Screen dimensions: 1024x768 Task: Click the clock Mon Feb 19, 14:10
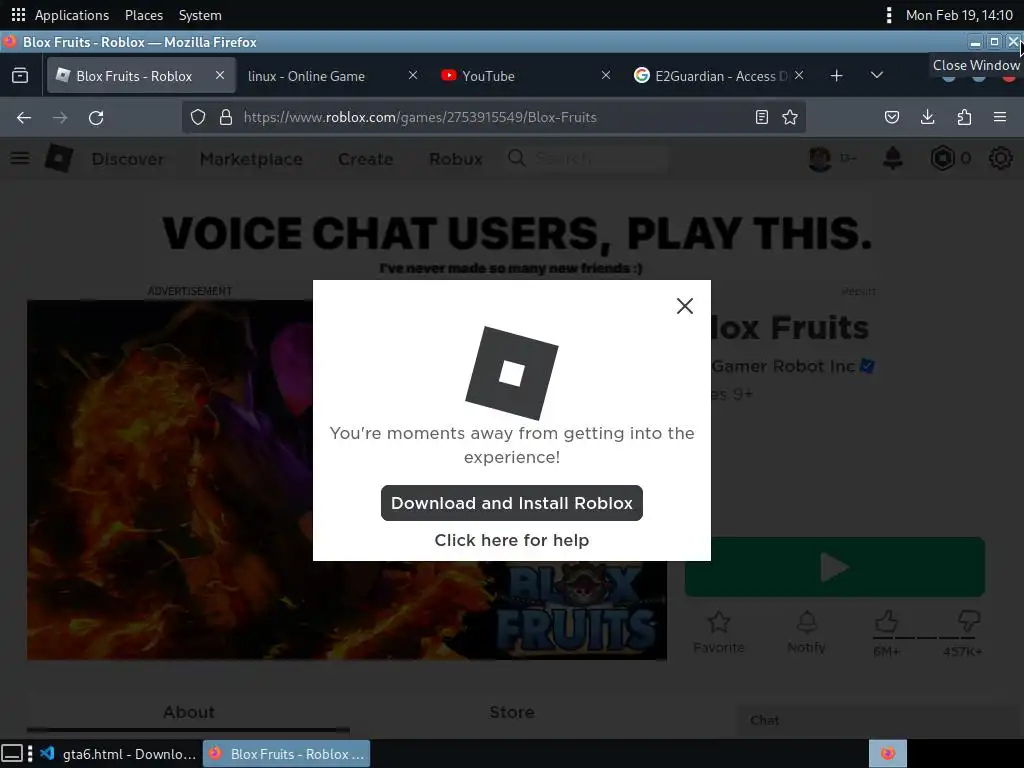pos(959,15)
